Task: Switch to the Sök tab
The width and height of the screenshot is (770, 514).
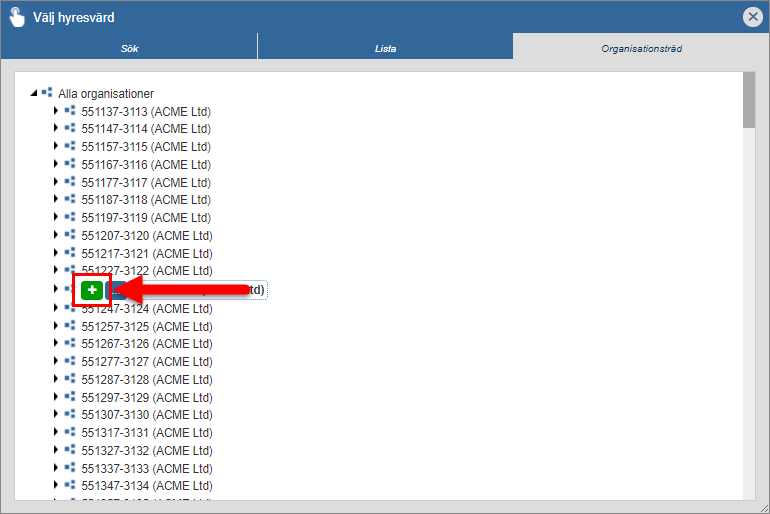Action: pyautogui.click(x=130, y=47)
